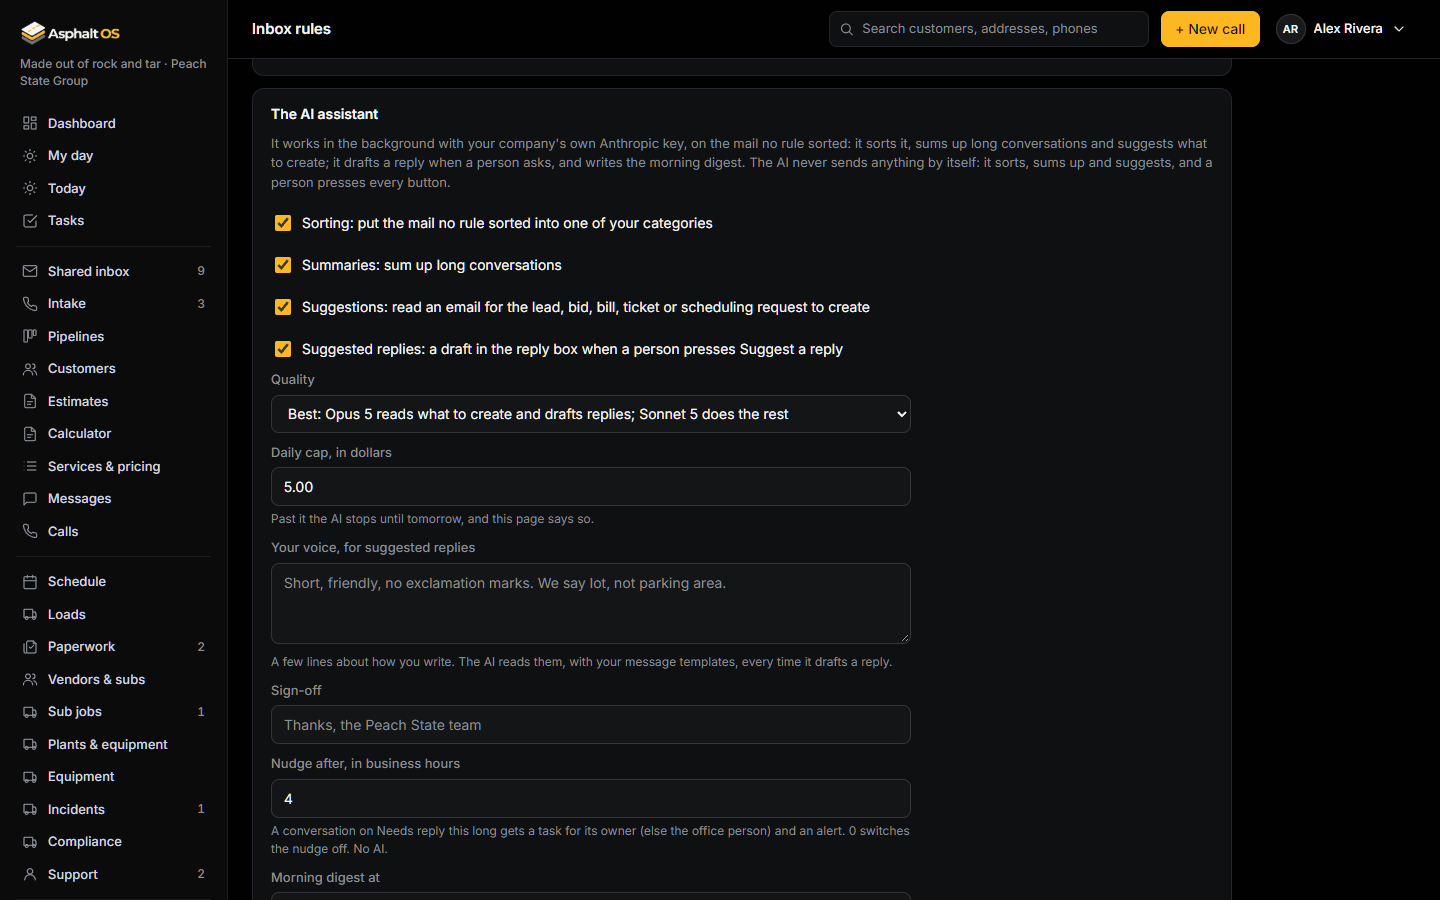Viewport: 1440px width, 900px height.
Task: Open Support in sidebar
Action: click(114, 874)
